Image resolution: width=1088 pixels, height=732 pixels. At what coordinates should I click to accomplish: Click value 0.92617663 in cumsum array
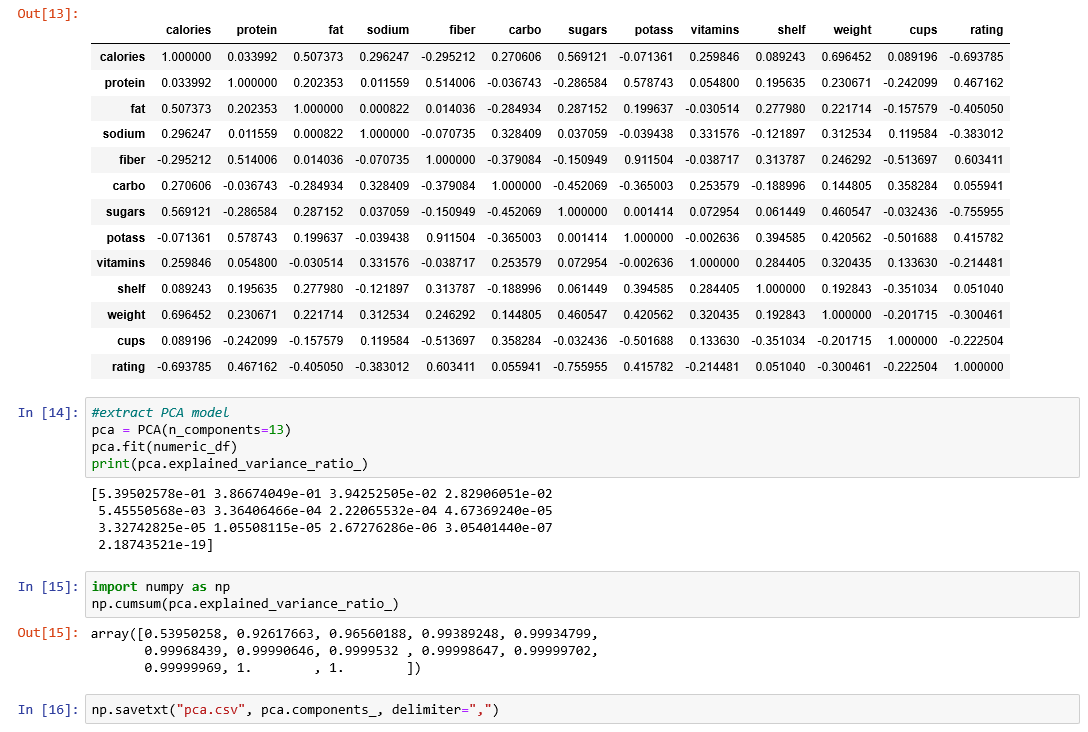point(275,633)
